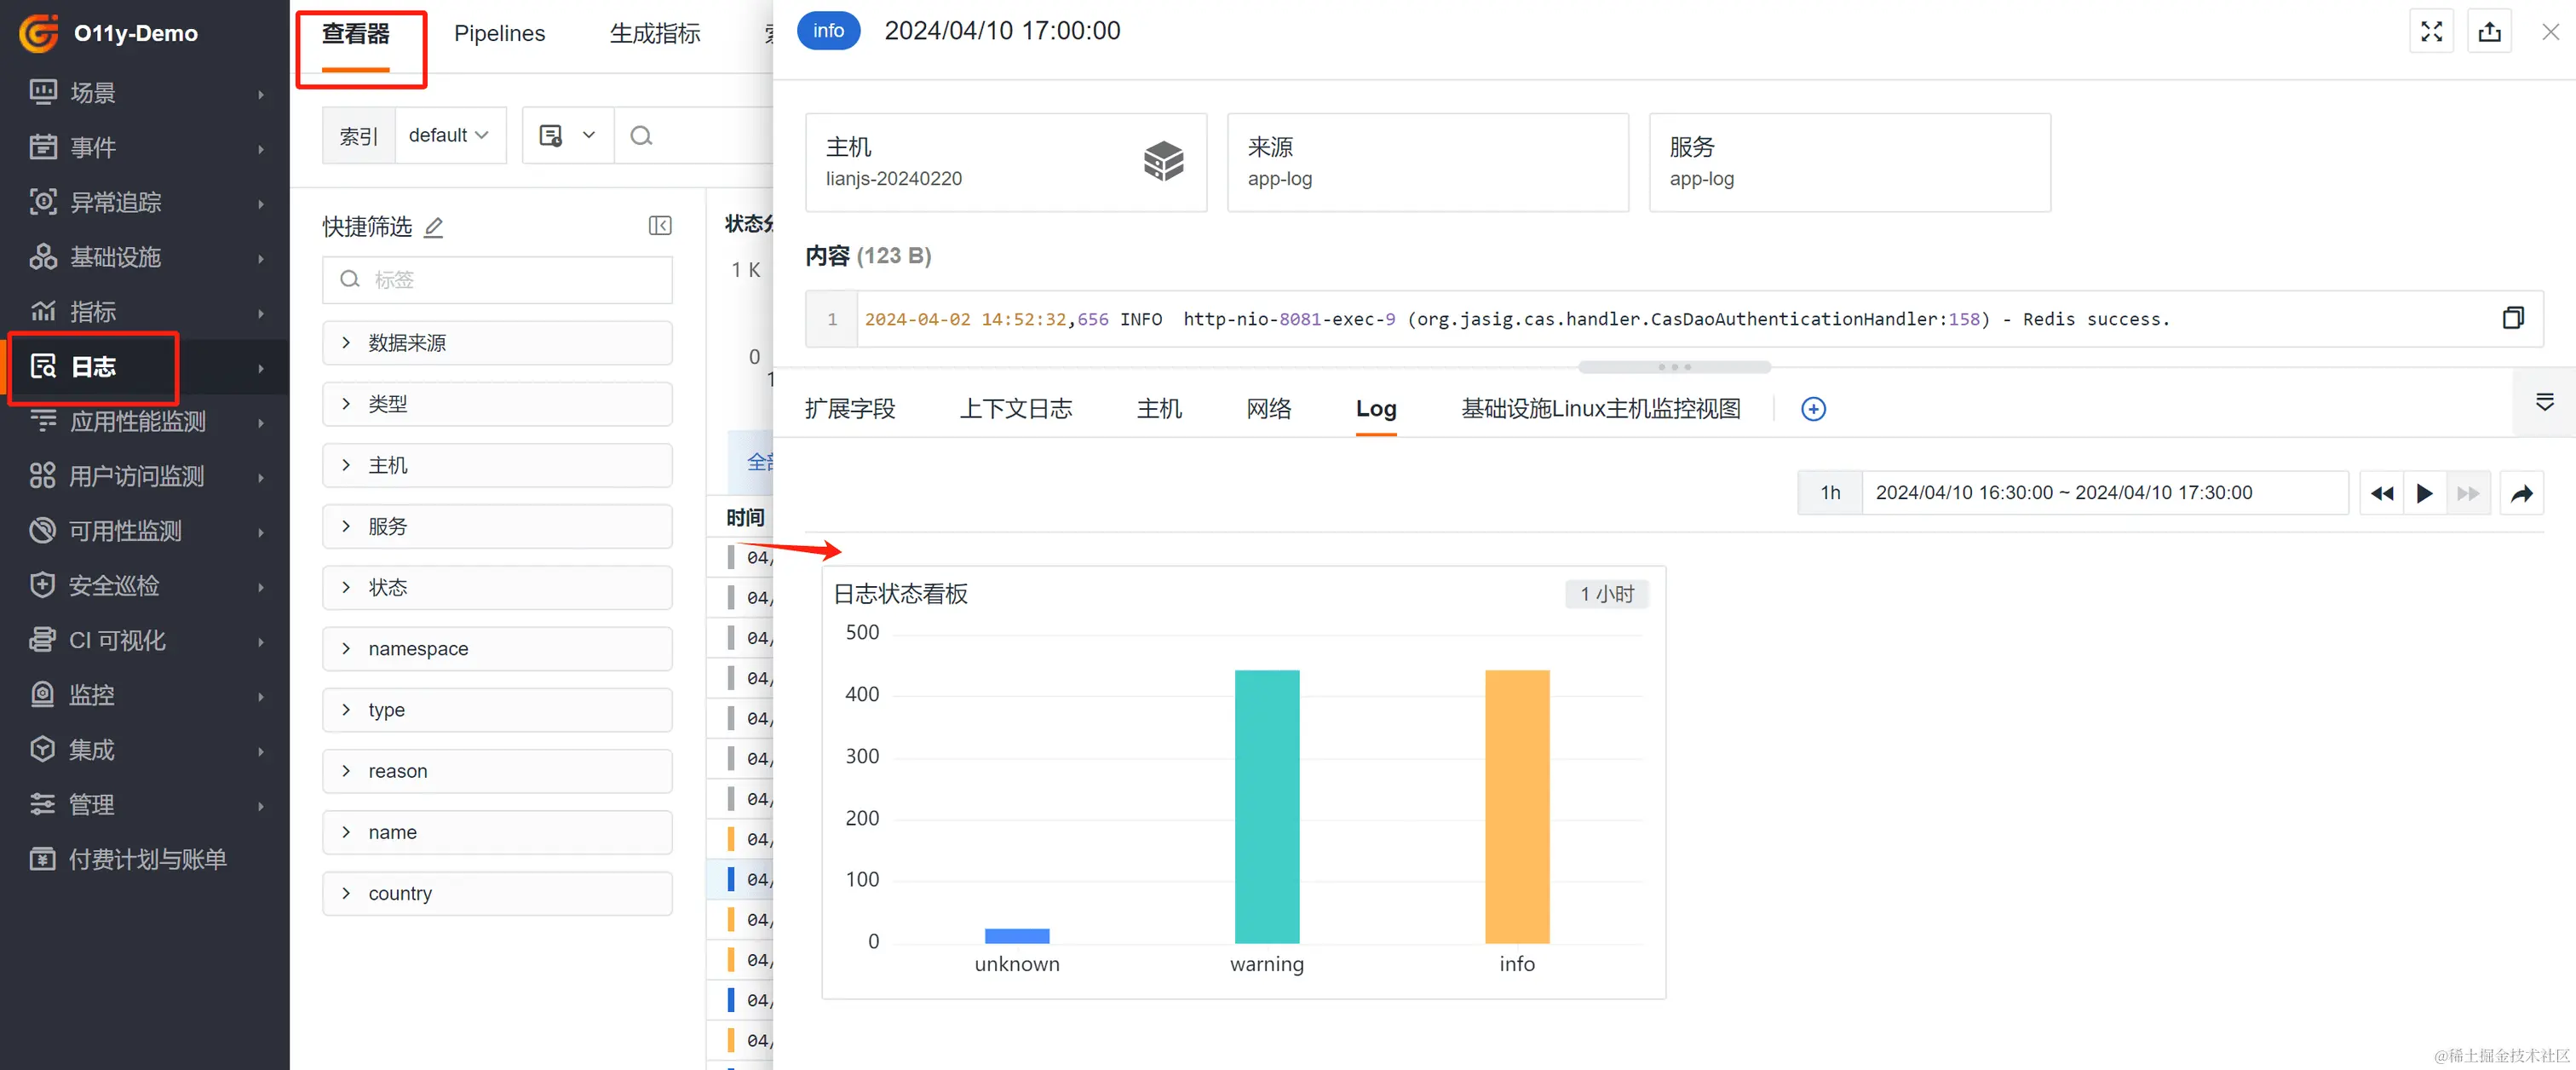Open the Pipelines tab
The image size is (2576, 1070).
(499, 34)
